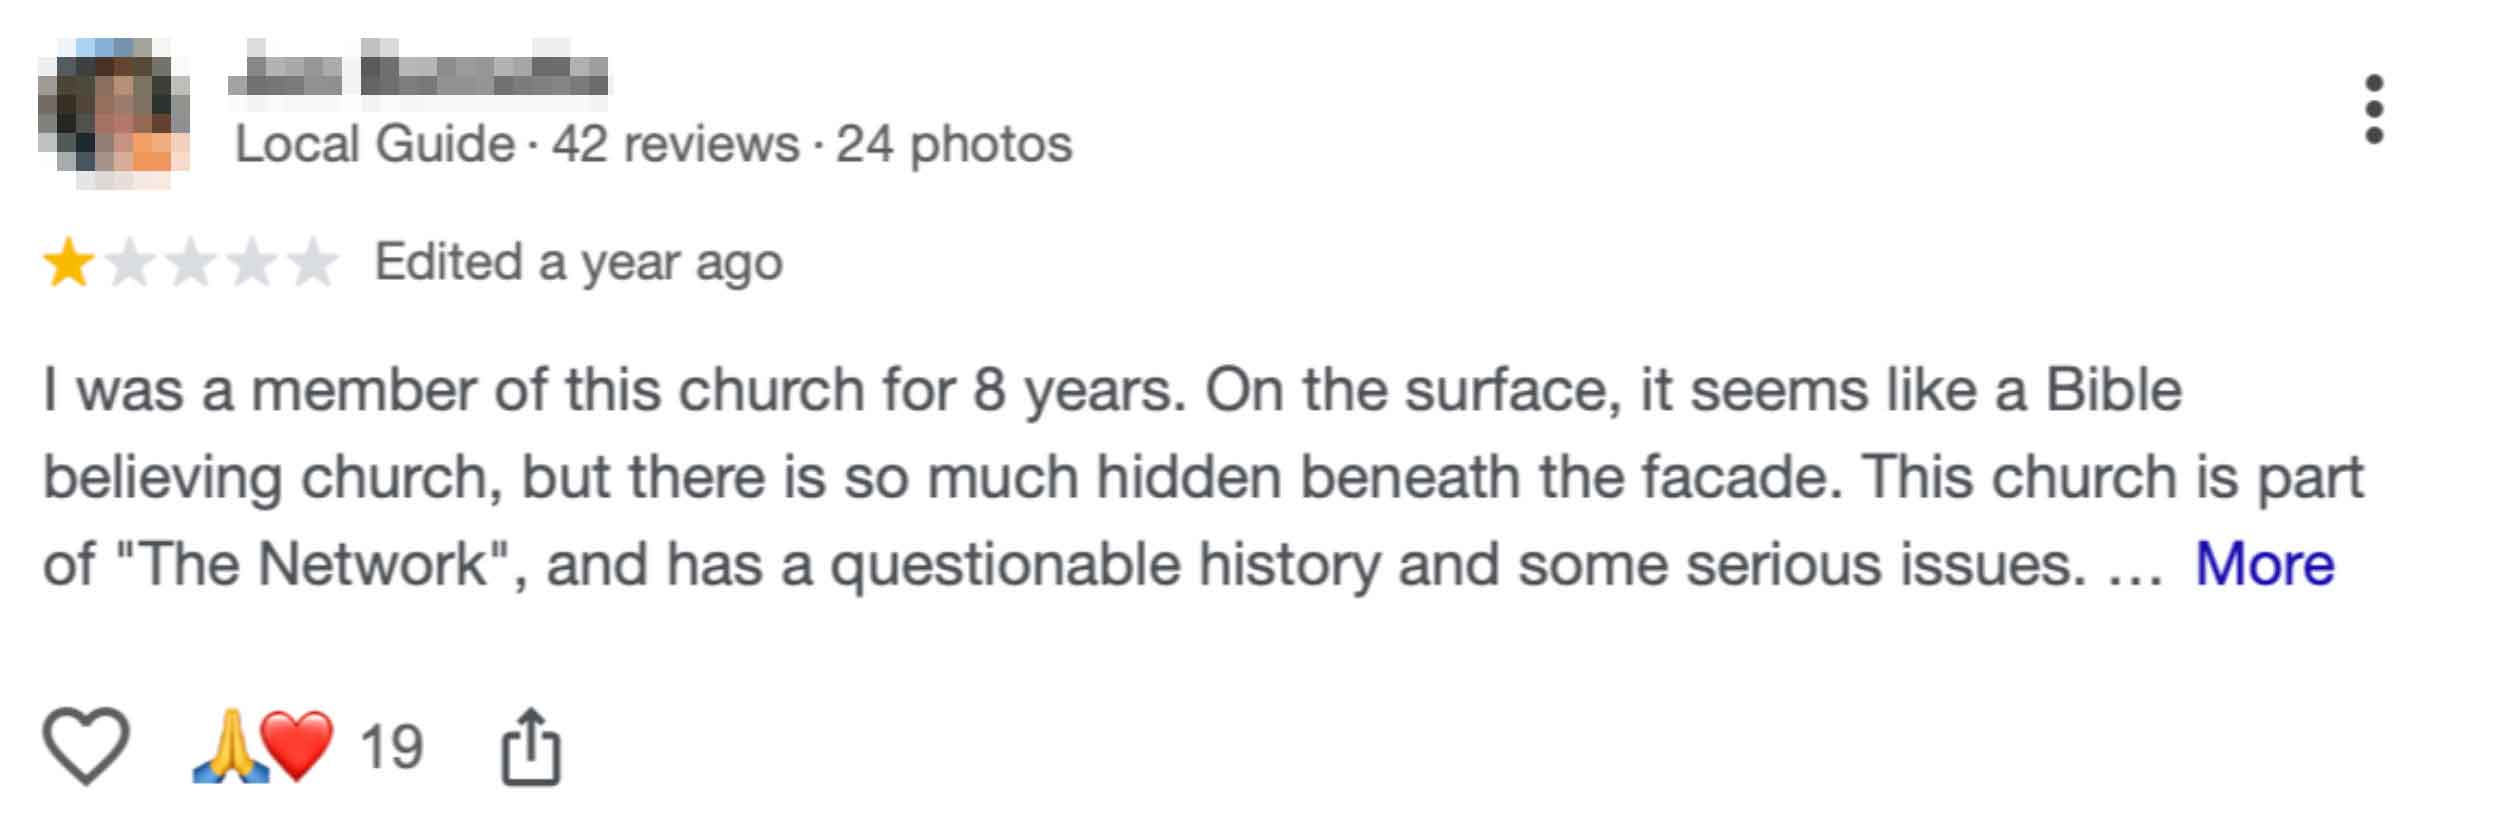Viewport: 2500px width, 838px height.
Task: Click the 24 photos count
Action: (x=953, y=144)
